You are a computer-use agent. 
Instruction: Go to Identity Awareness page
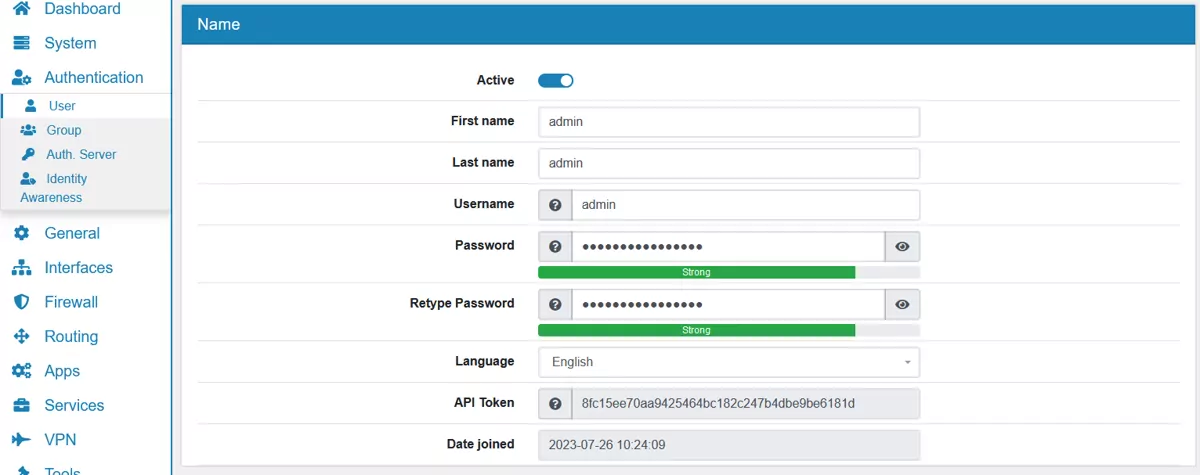66,179
